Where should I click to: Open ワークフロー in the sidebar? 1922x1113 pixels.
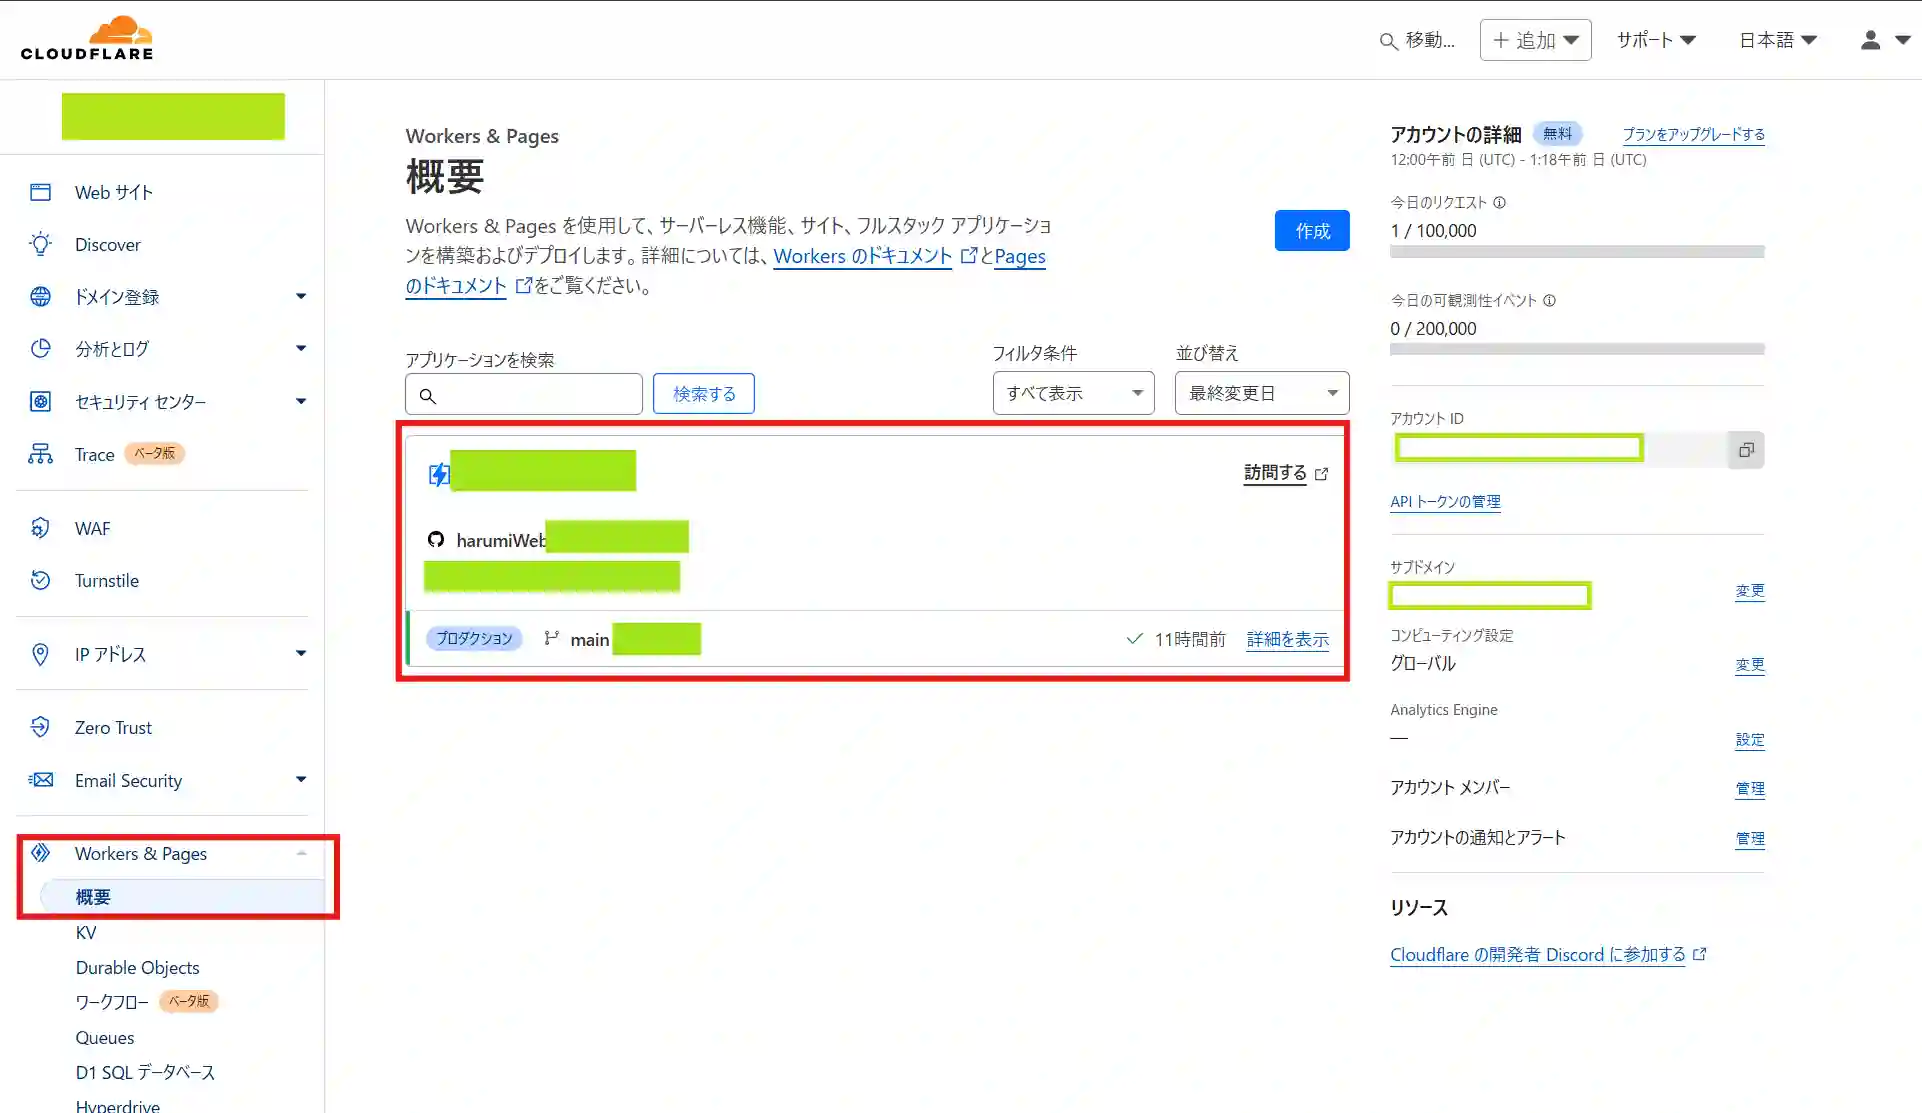tap(112, 1002)
